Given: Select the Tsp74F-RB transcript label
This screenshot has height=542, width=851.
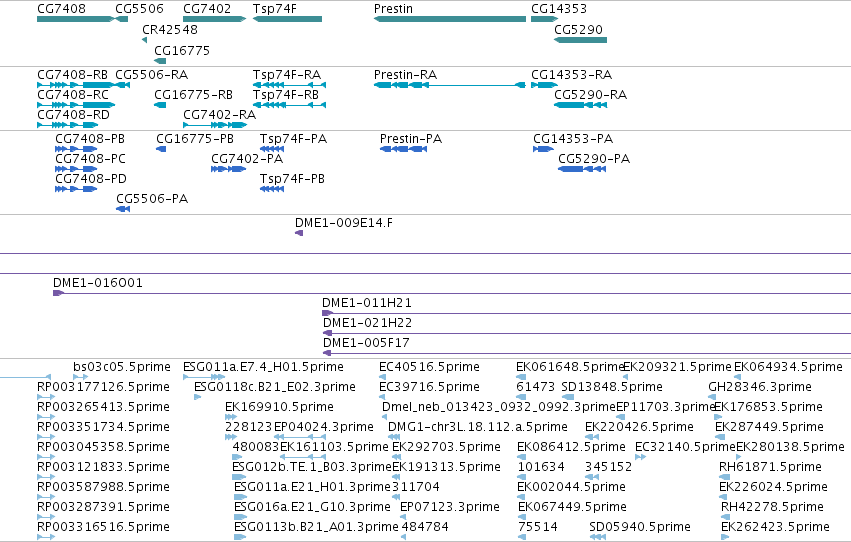Looking at the screenshot, I should [286, 95].
